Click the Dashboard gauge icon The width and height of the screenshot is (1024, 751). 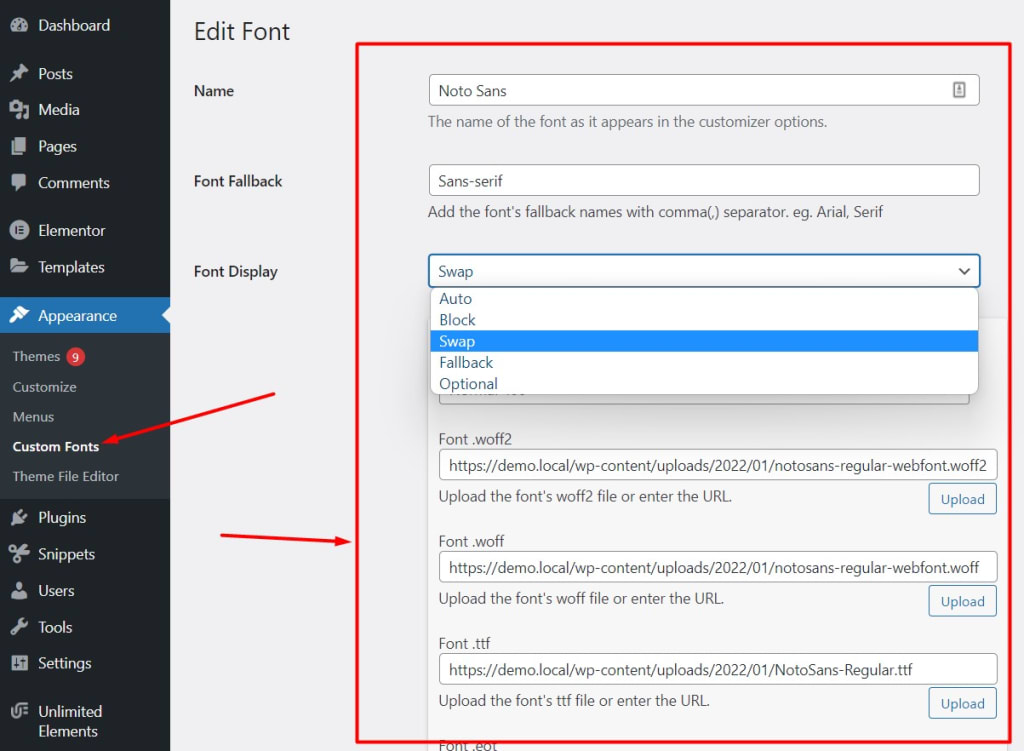[x=20, y=25]
